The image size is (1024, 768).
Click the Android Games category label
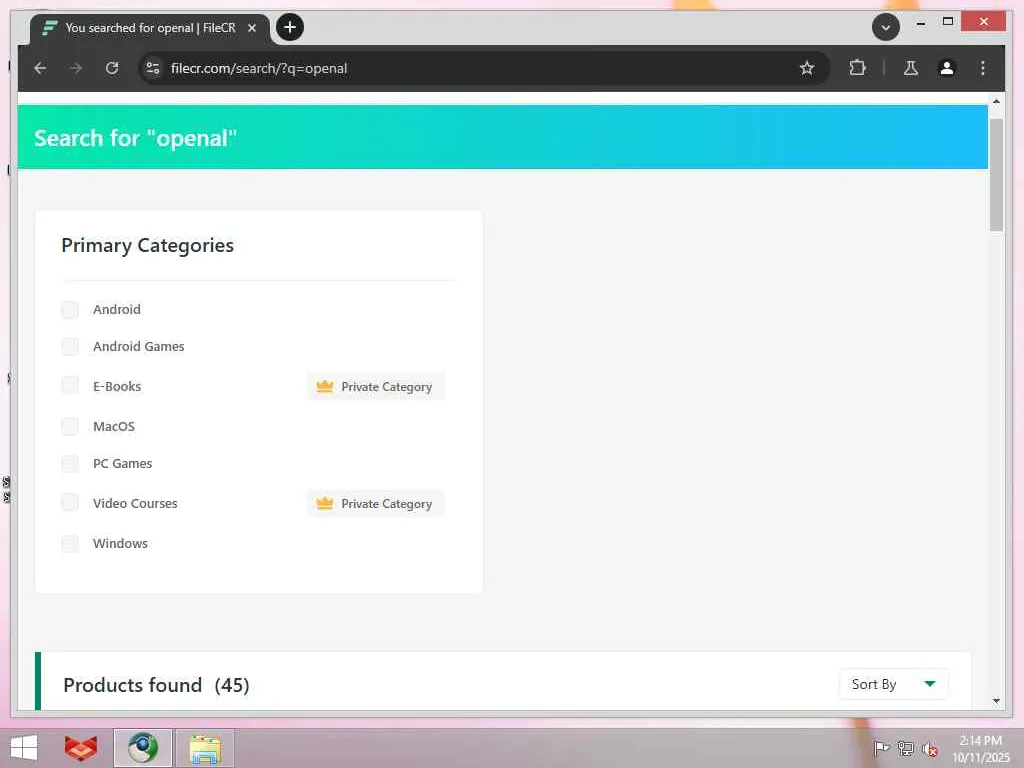coord(138,346)
